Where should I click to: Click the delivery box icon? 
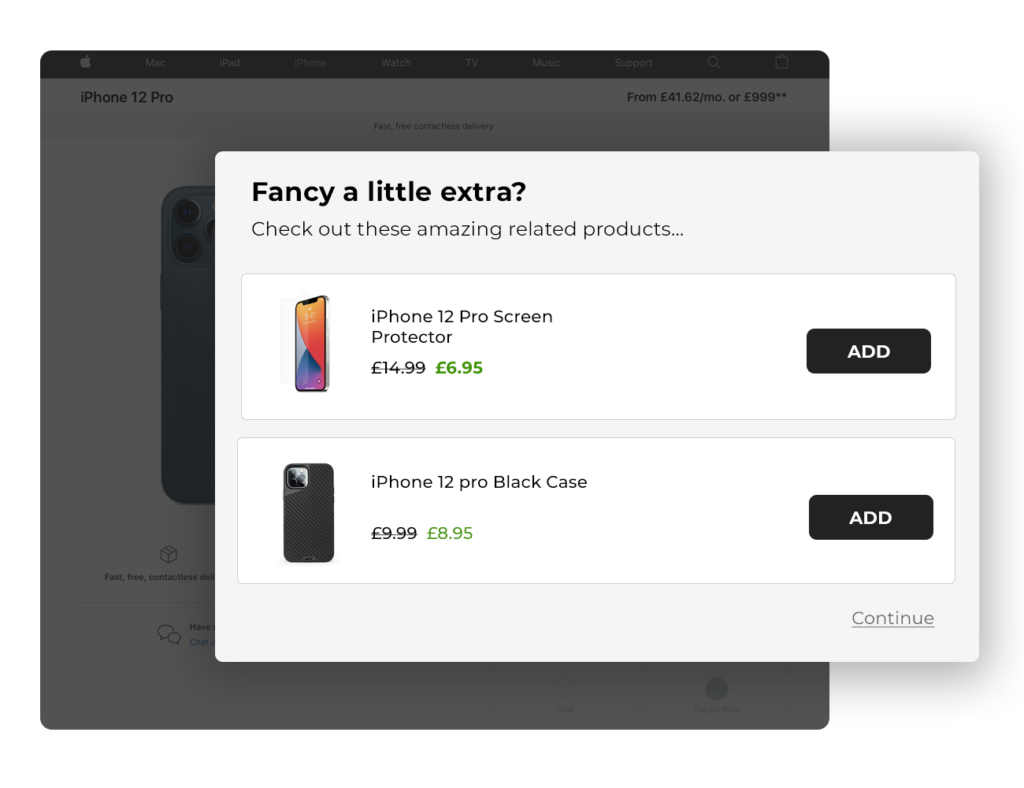click(x=169, y=554)
